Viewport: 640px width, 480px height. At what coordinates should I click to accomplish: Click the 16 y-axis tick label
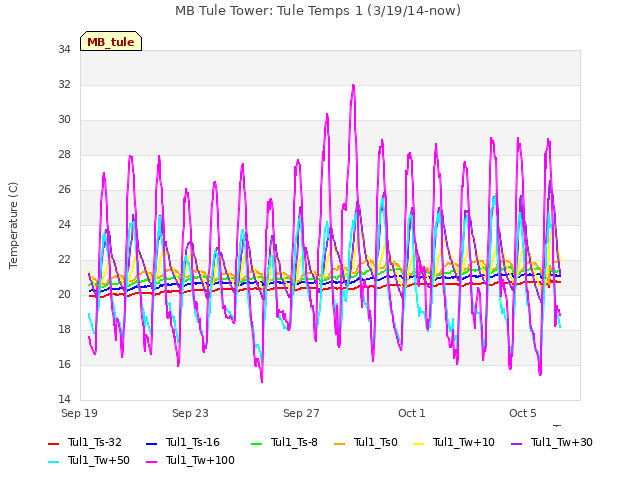64,364
